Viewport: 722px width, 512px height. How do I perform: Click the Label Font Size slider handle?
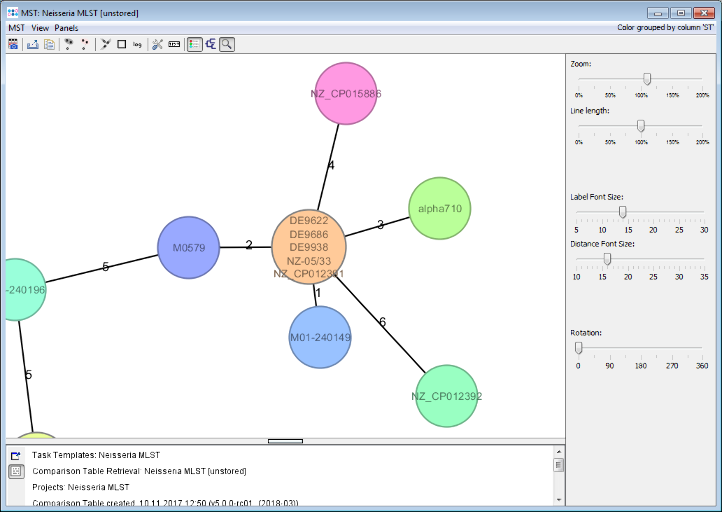(x=622, y=211)
